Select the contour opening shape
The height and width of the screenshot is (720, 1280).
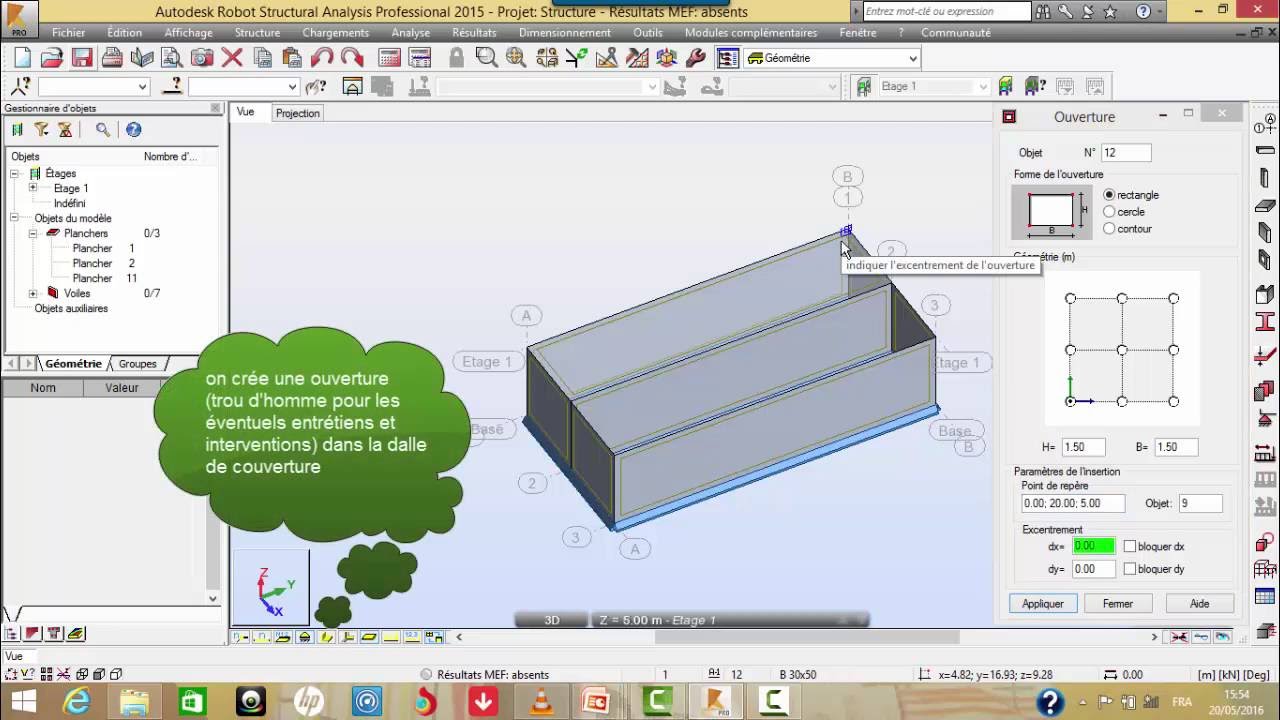pyautogui.click(x=1109, y=229)
